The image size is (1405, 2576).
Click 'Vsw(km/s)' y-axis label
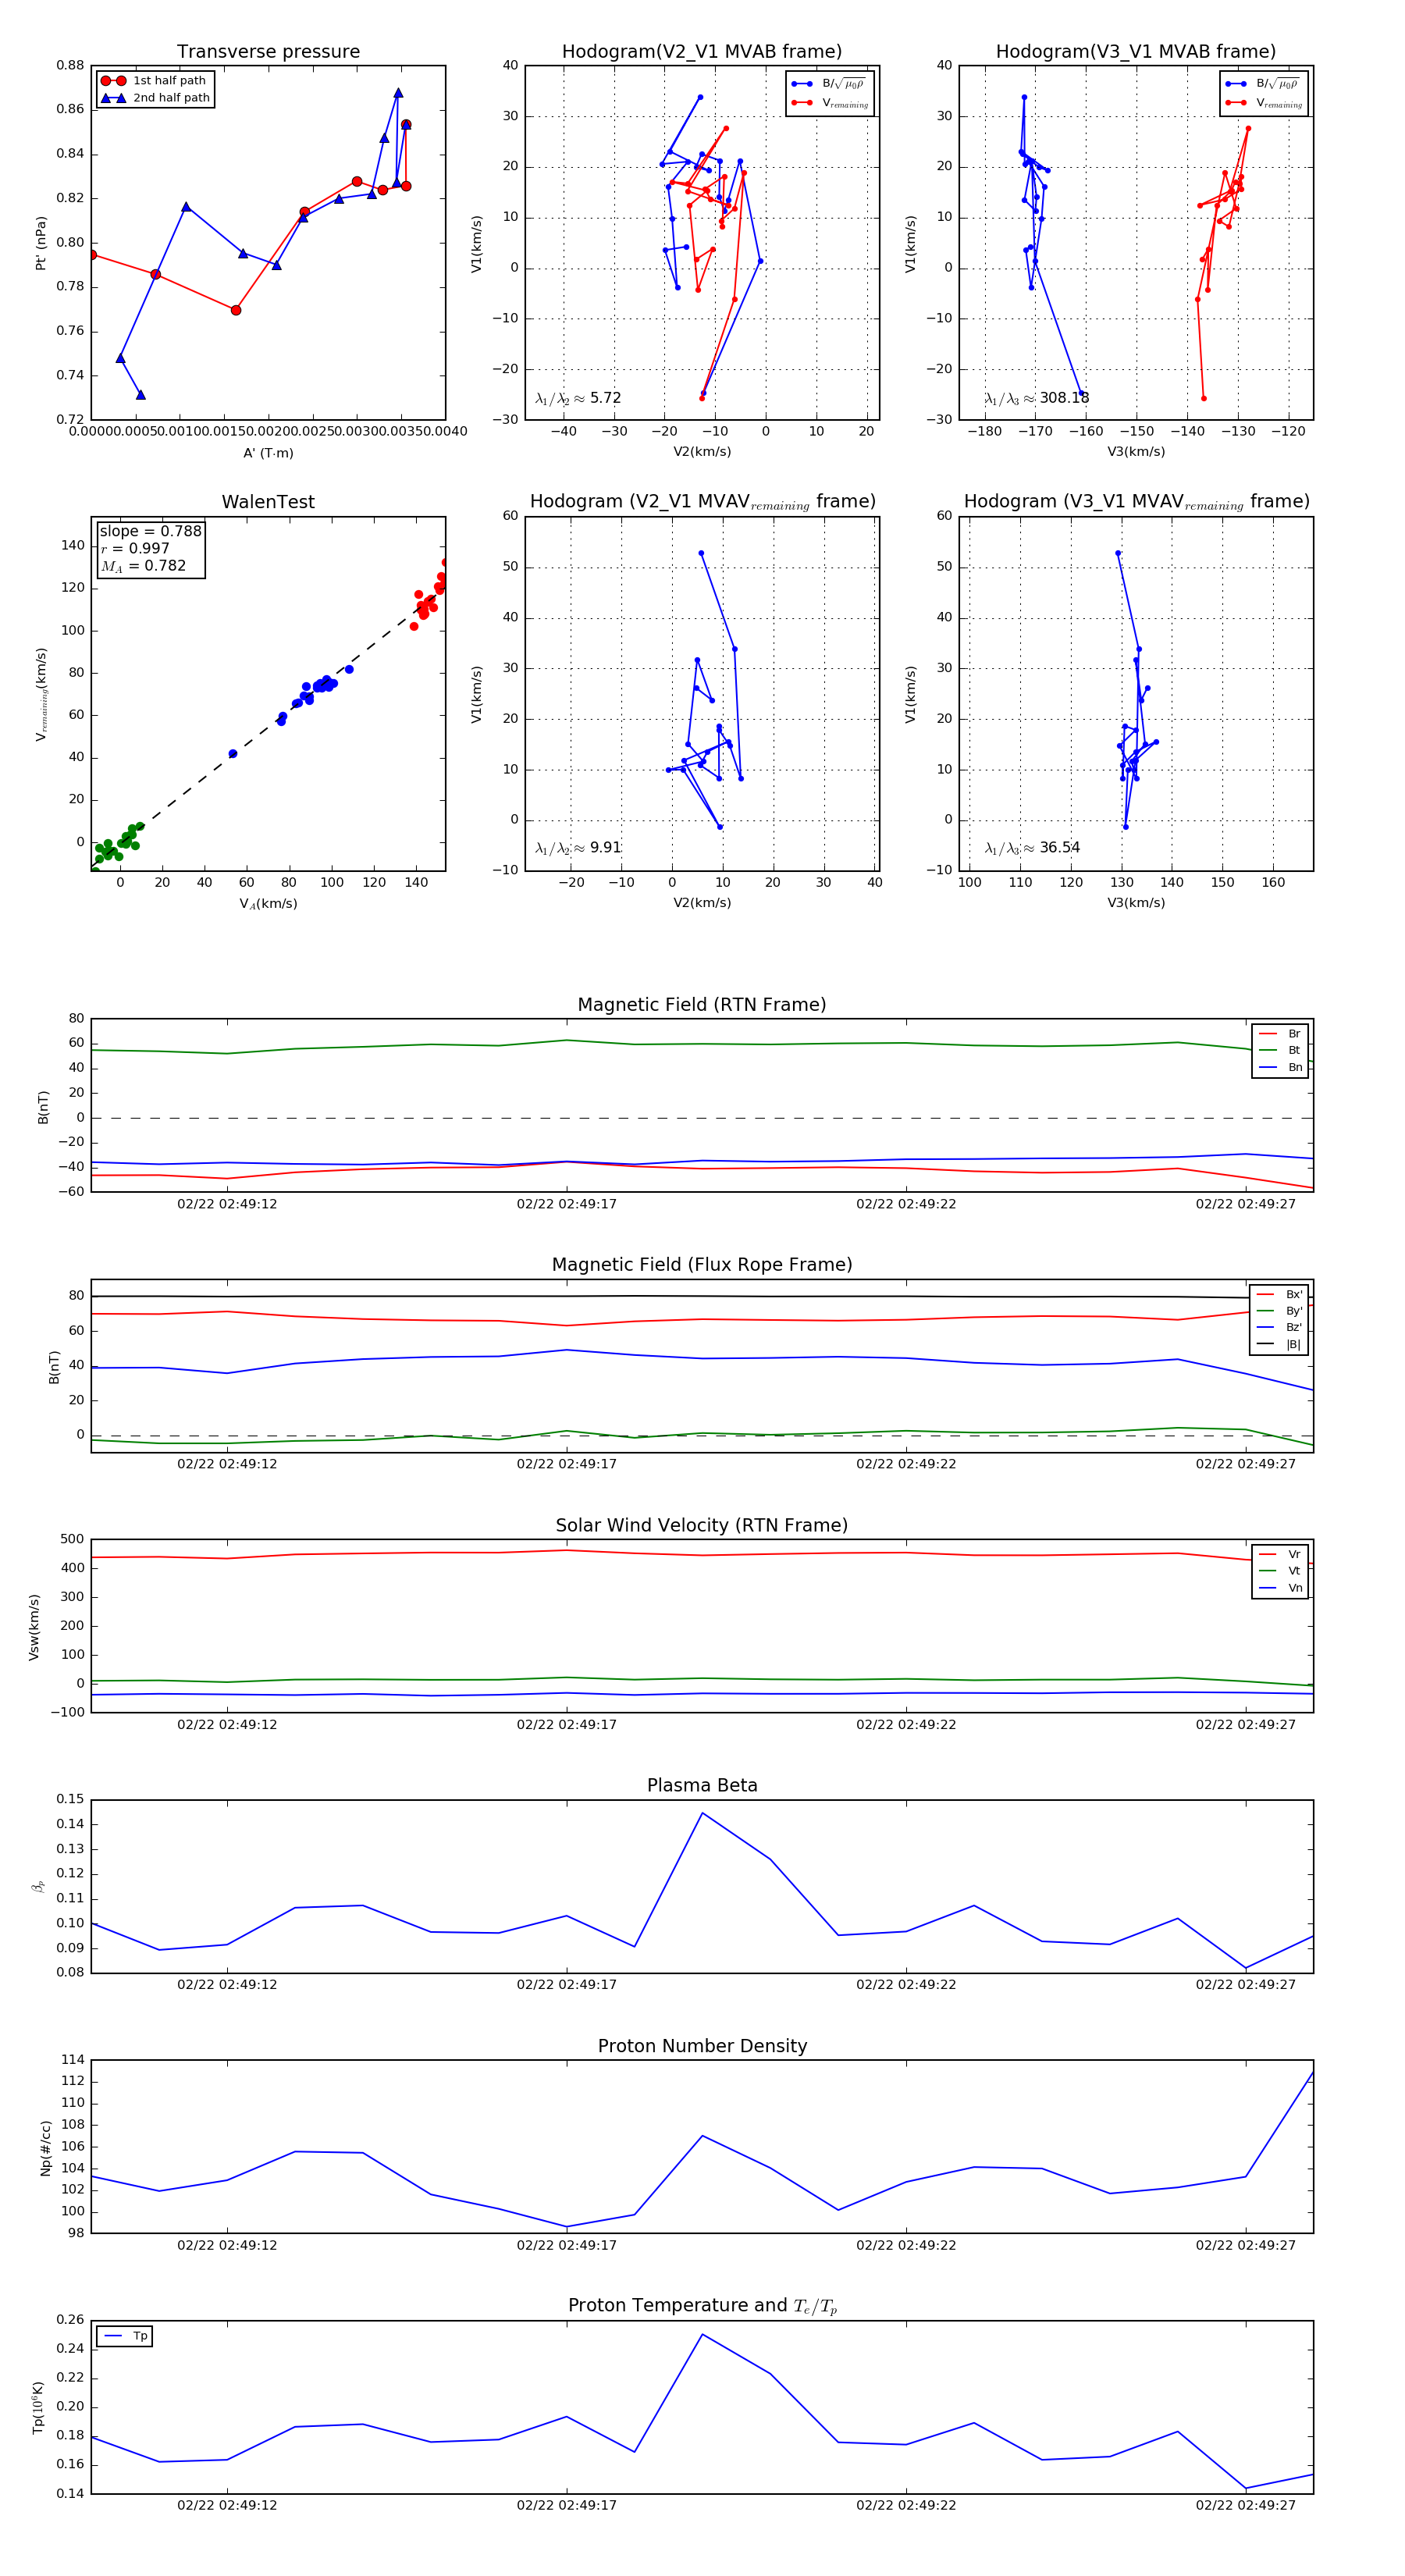34,1627
